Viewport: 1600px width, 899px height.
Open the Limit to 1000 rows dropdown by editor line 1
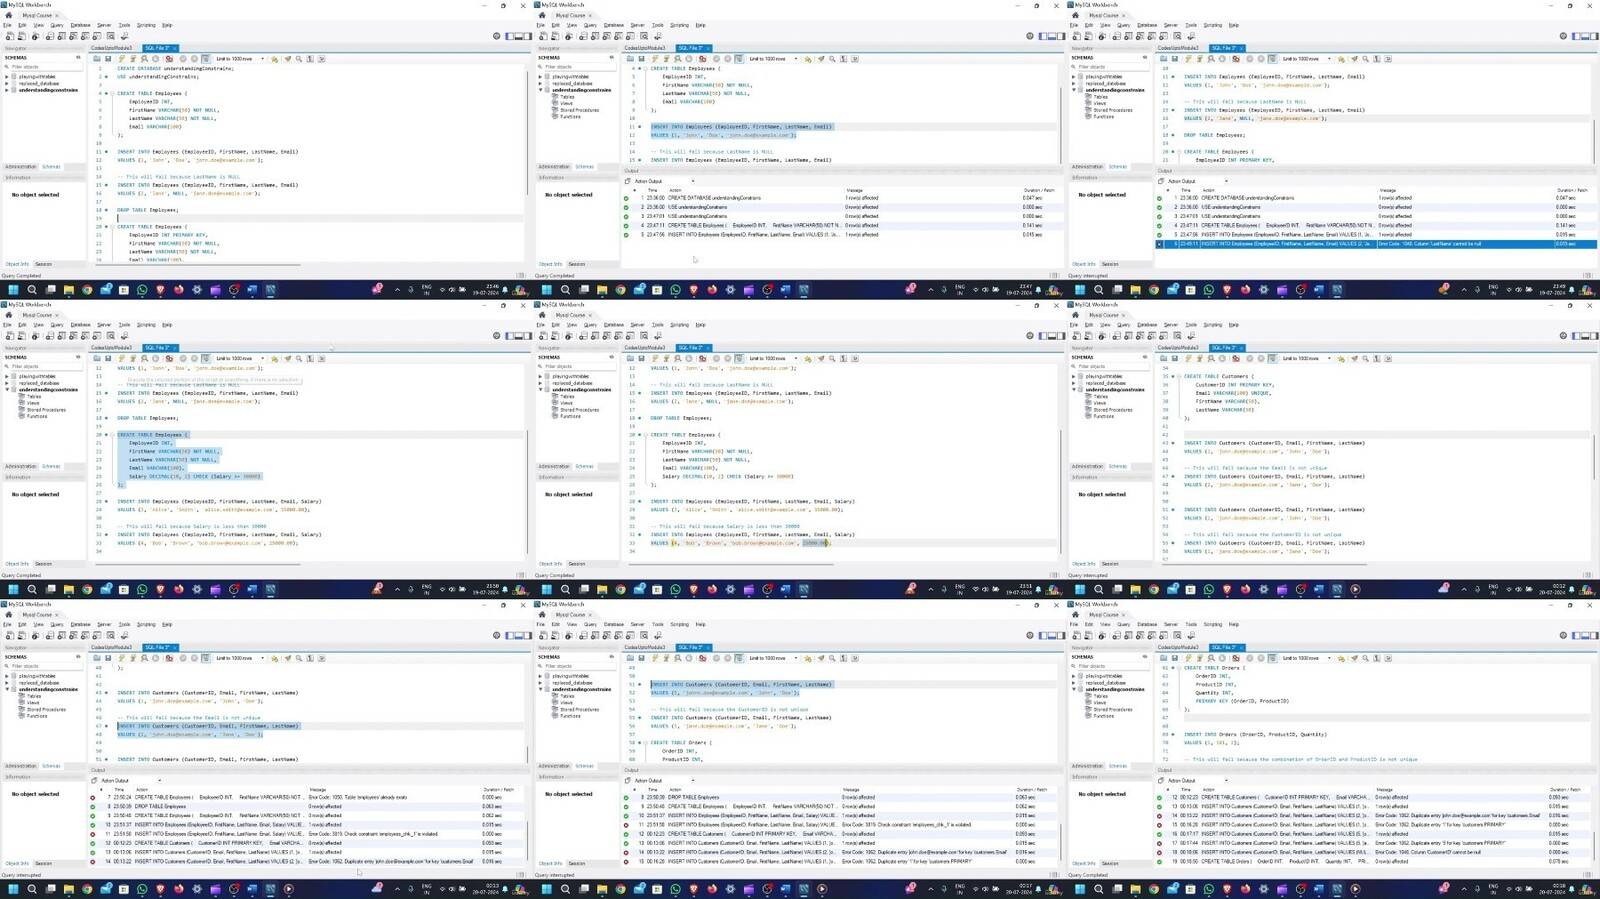pyautogui.click(x=240, y=59)
